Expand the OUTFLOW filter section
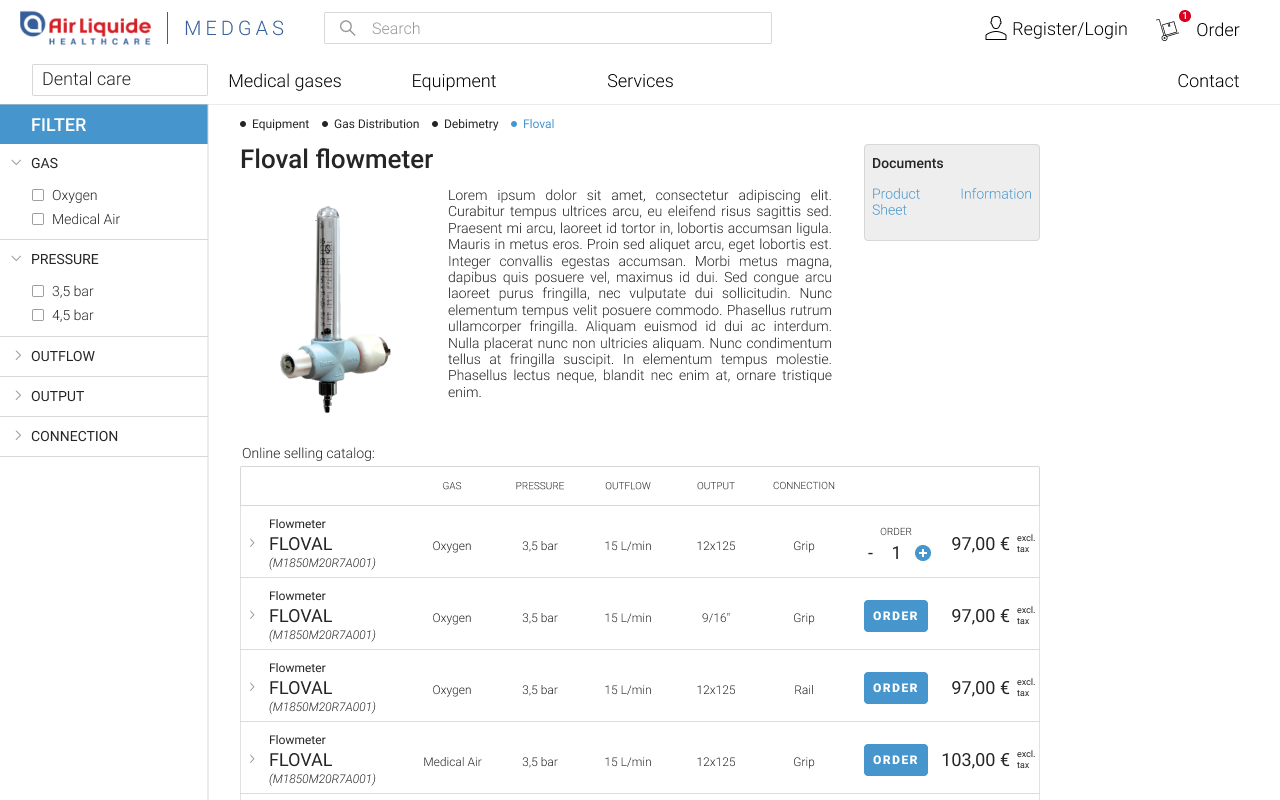The image size is (1280, 800). coord(18,355)
